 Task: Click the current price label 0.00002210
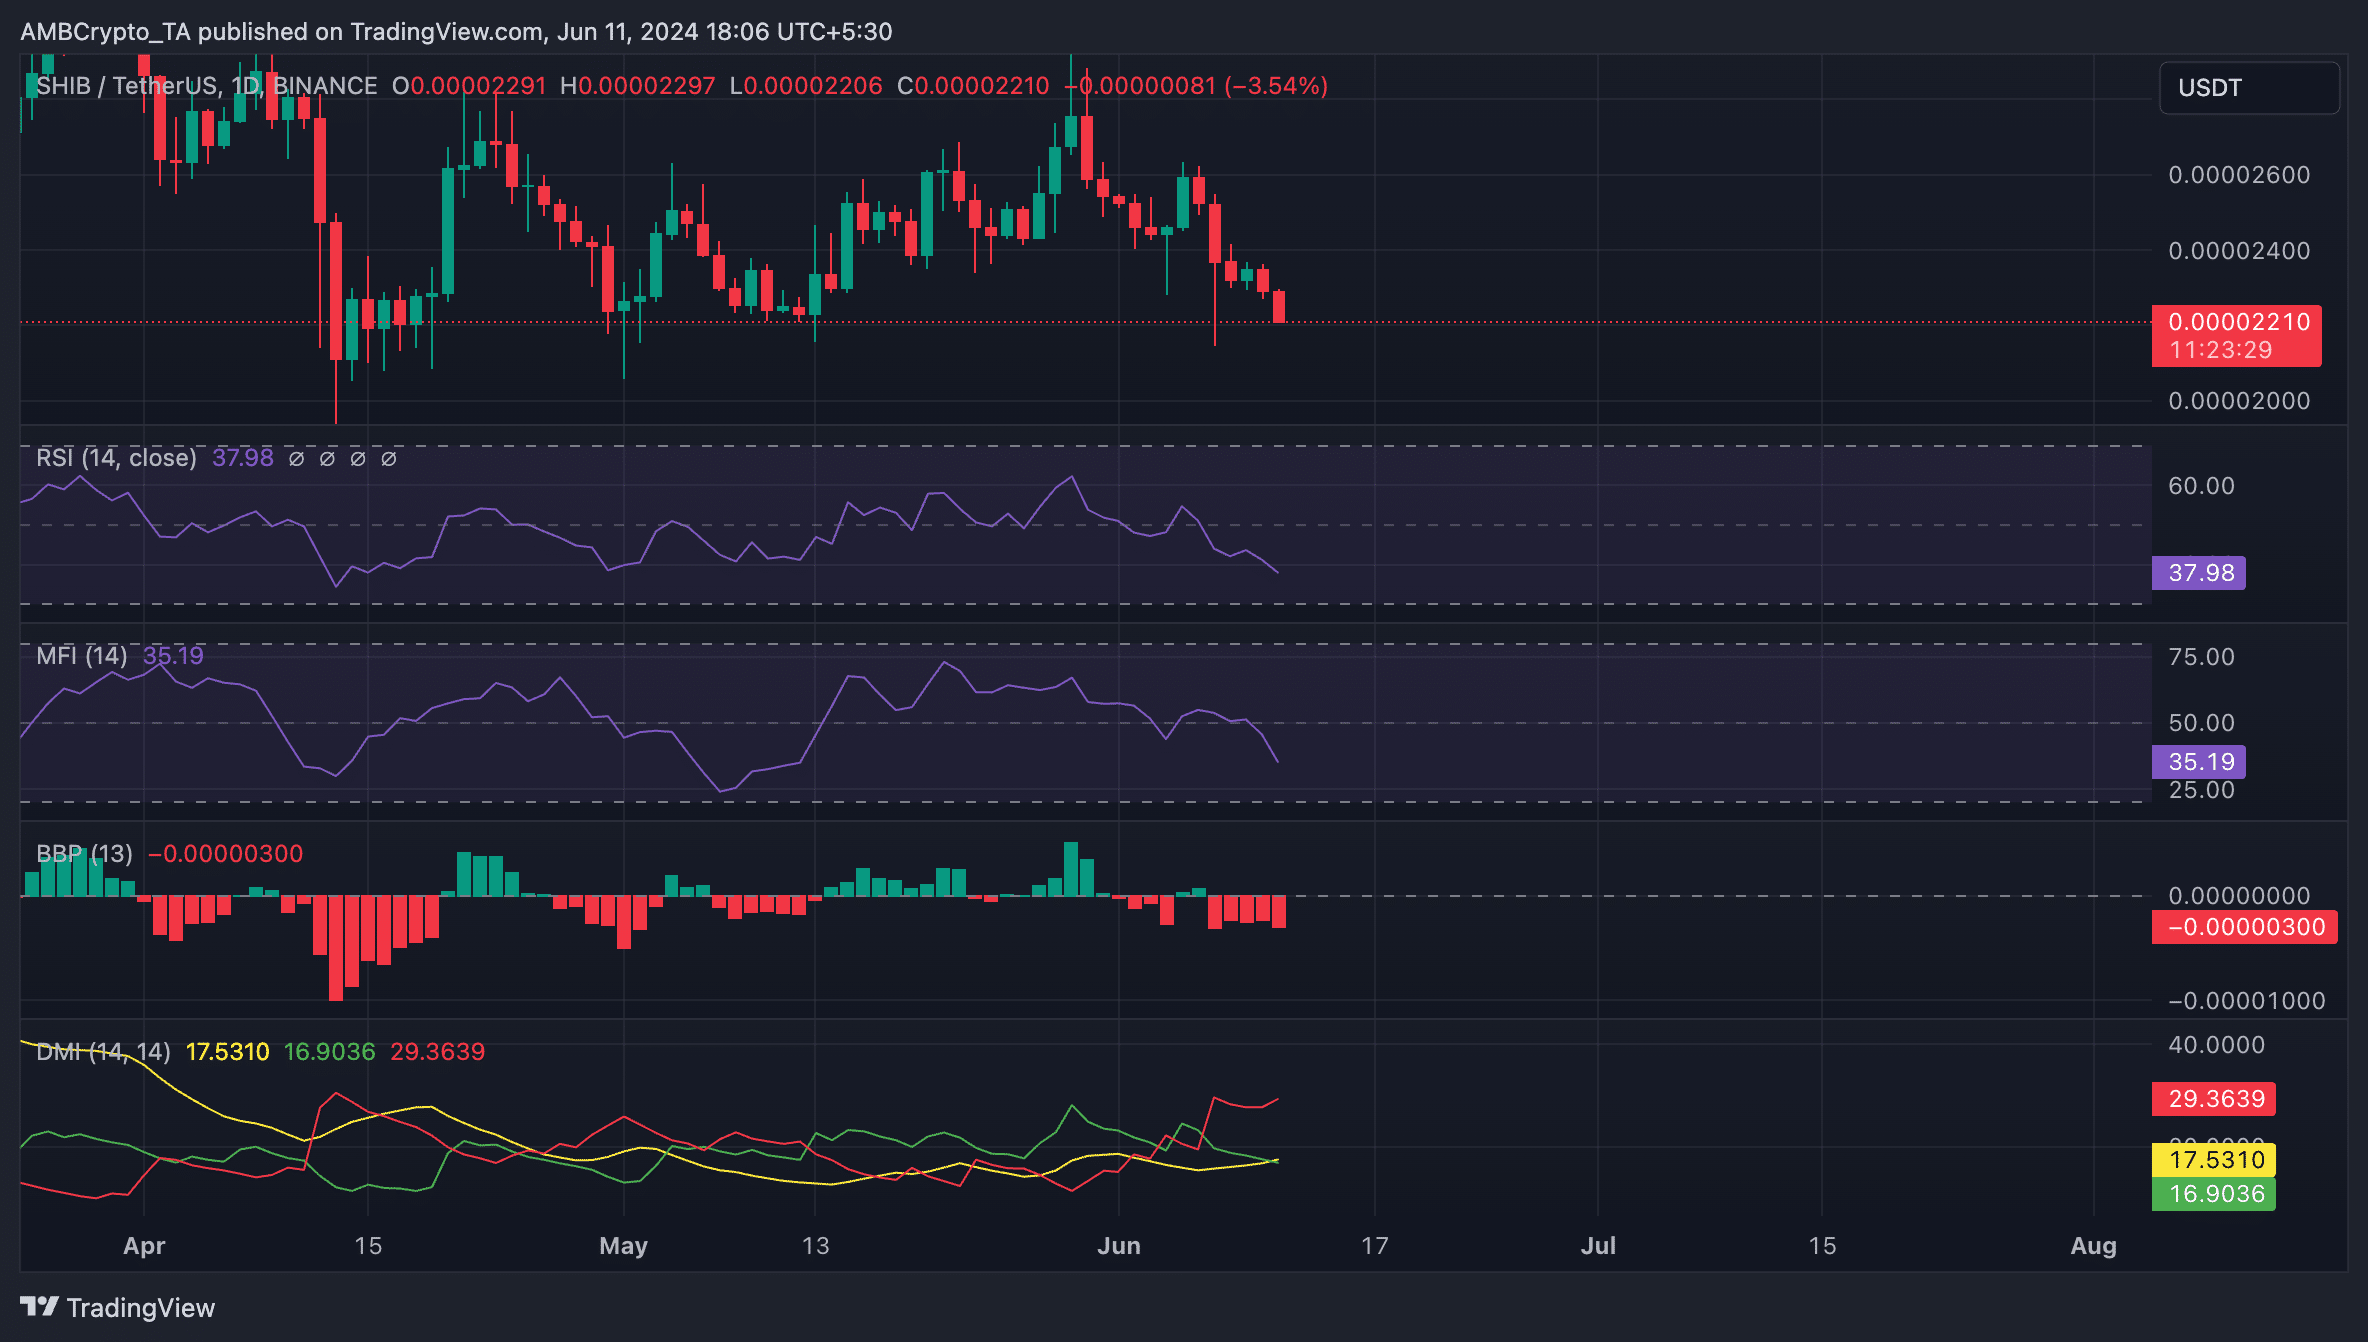click(x=2239, y=322)
